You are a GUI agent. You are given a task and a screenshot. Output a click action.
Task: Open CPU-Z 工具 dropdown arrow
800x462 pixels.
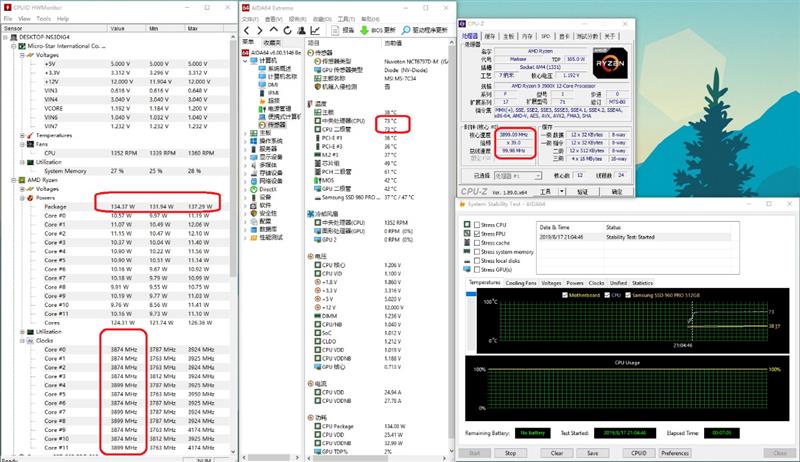[x=562, y=191]
